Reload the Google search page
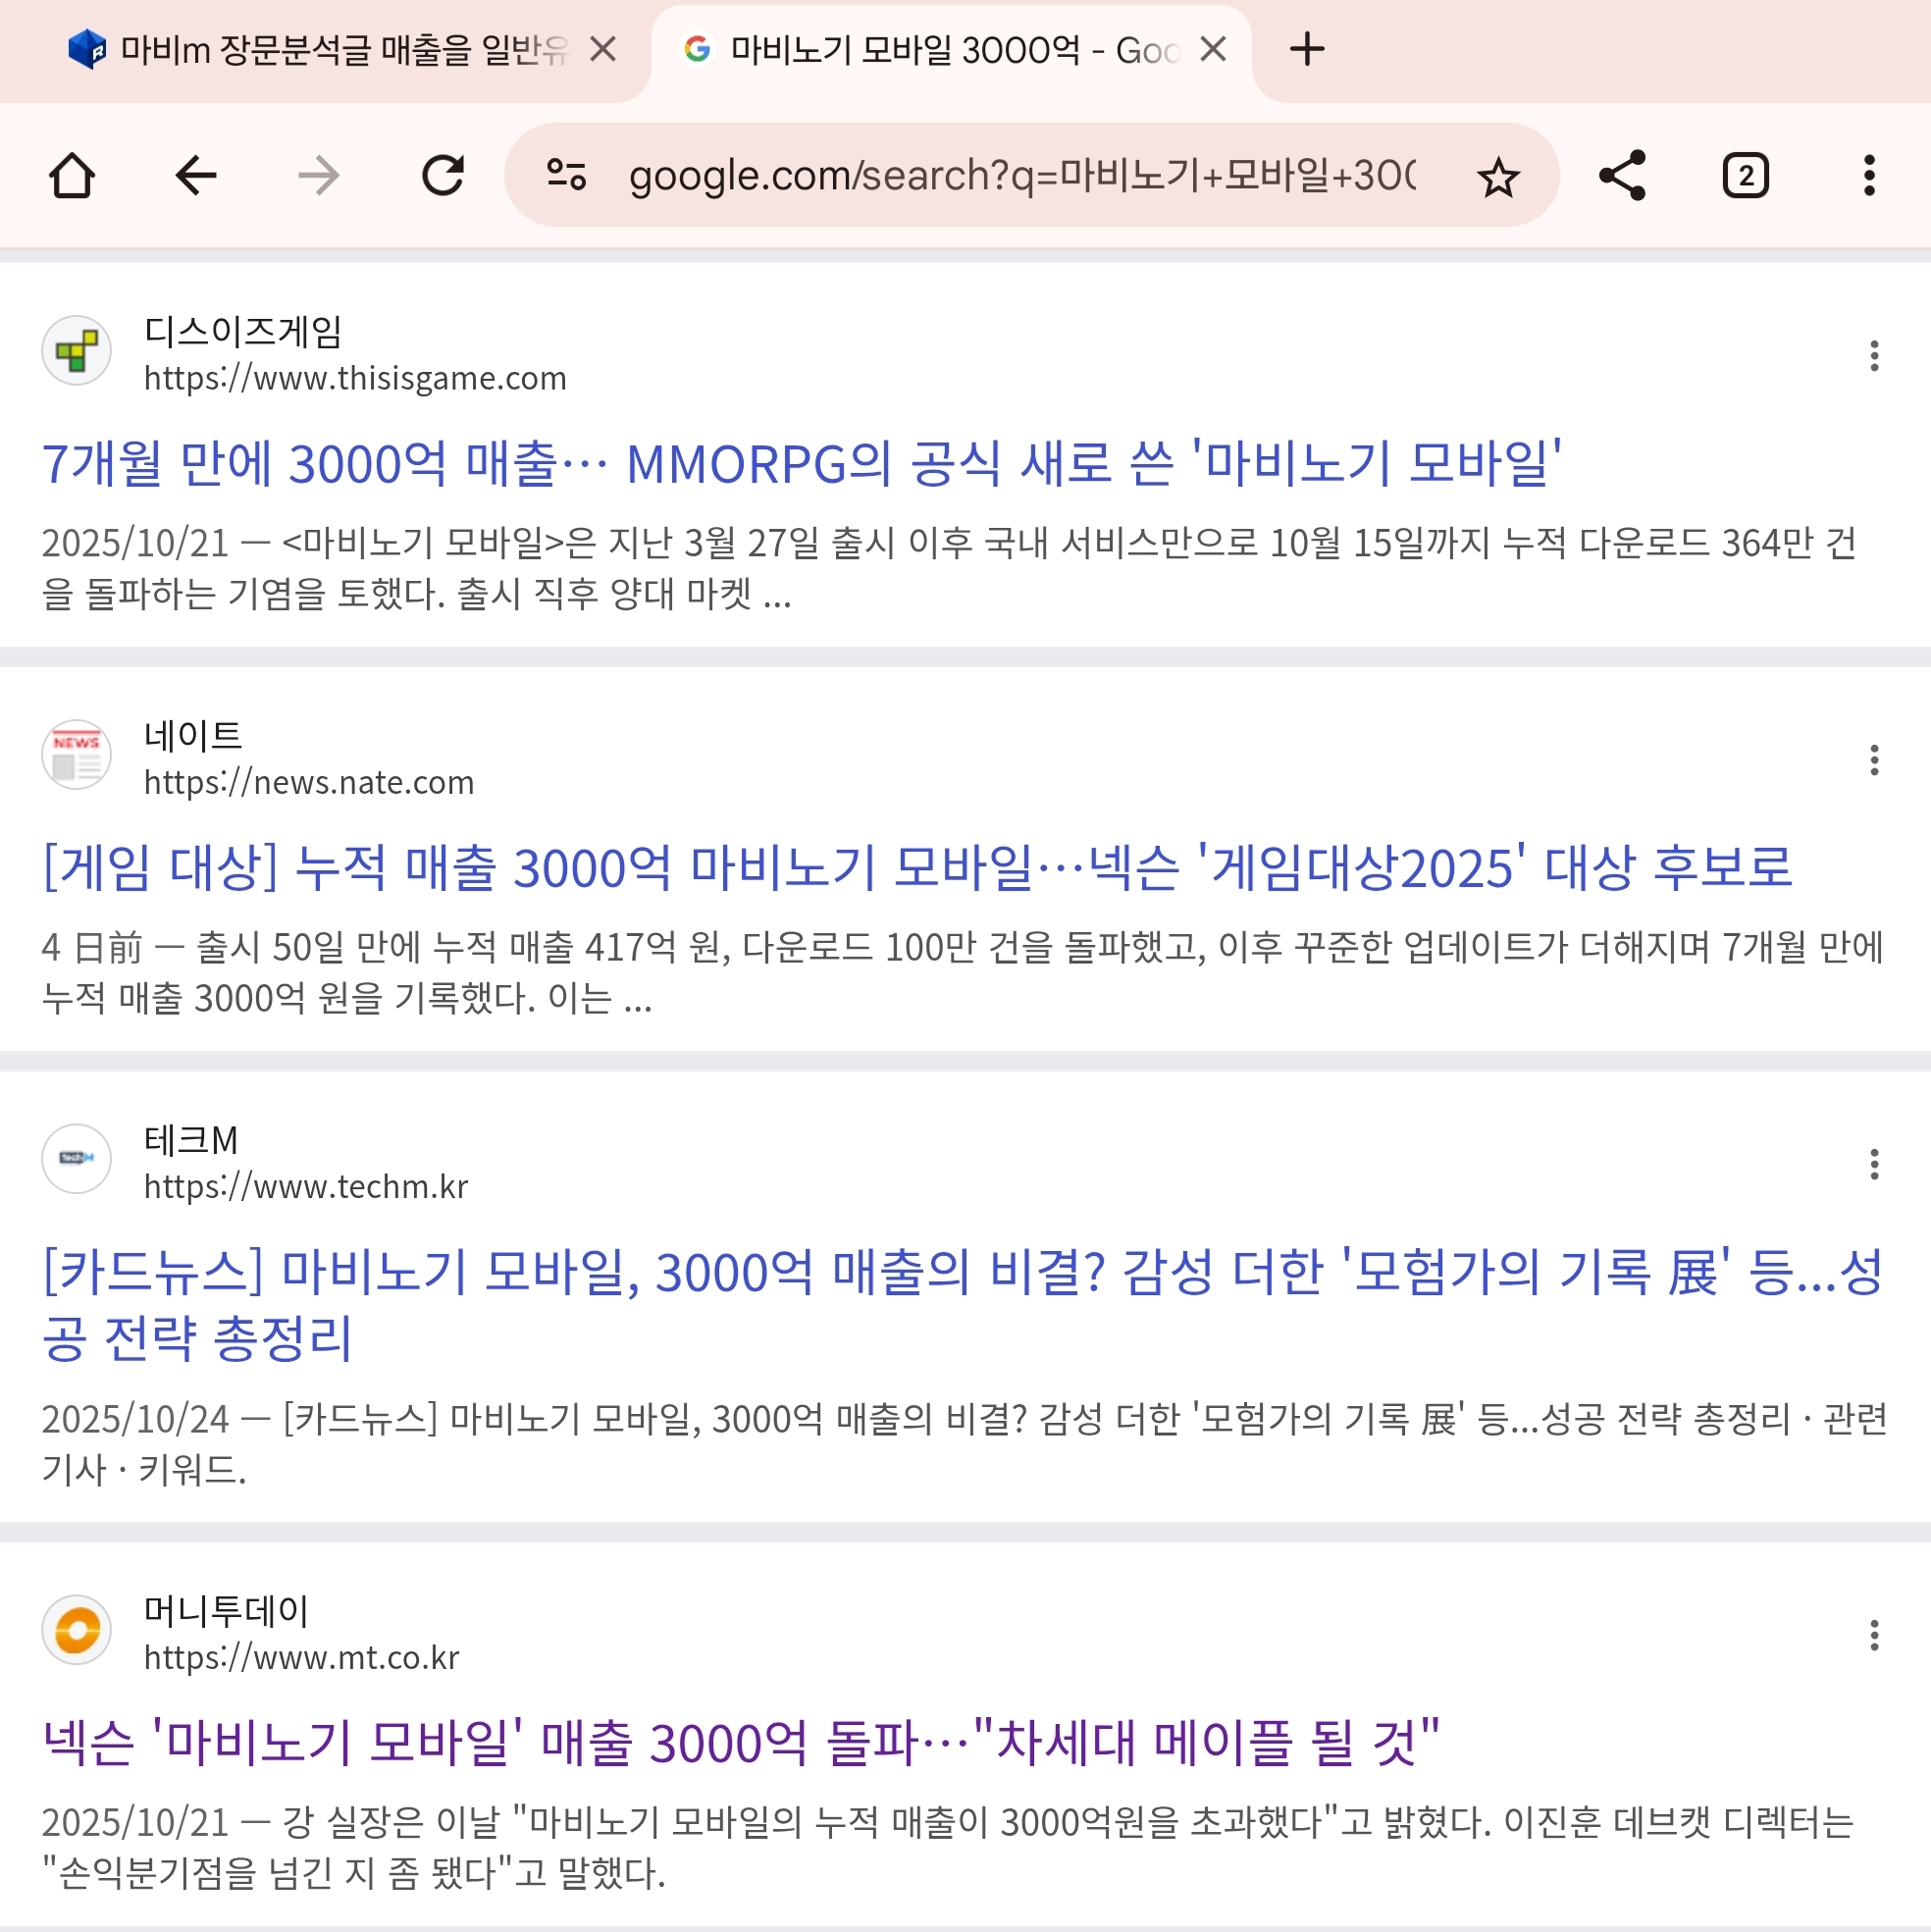Viewport: 1931px width, 1932px height. click(x=443, y=176)
